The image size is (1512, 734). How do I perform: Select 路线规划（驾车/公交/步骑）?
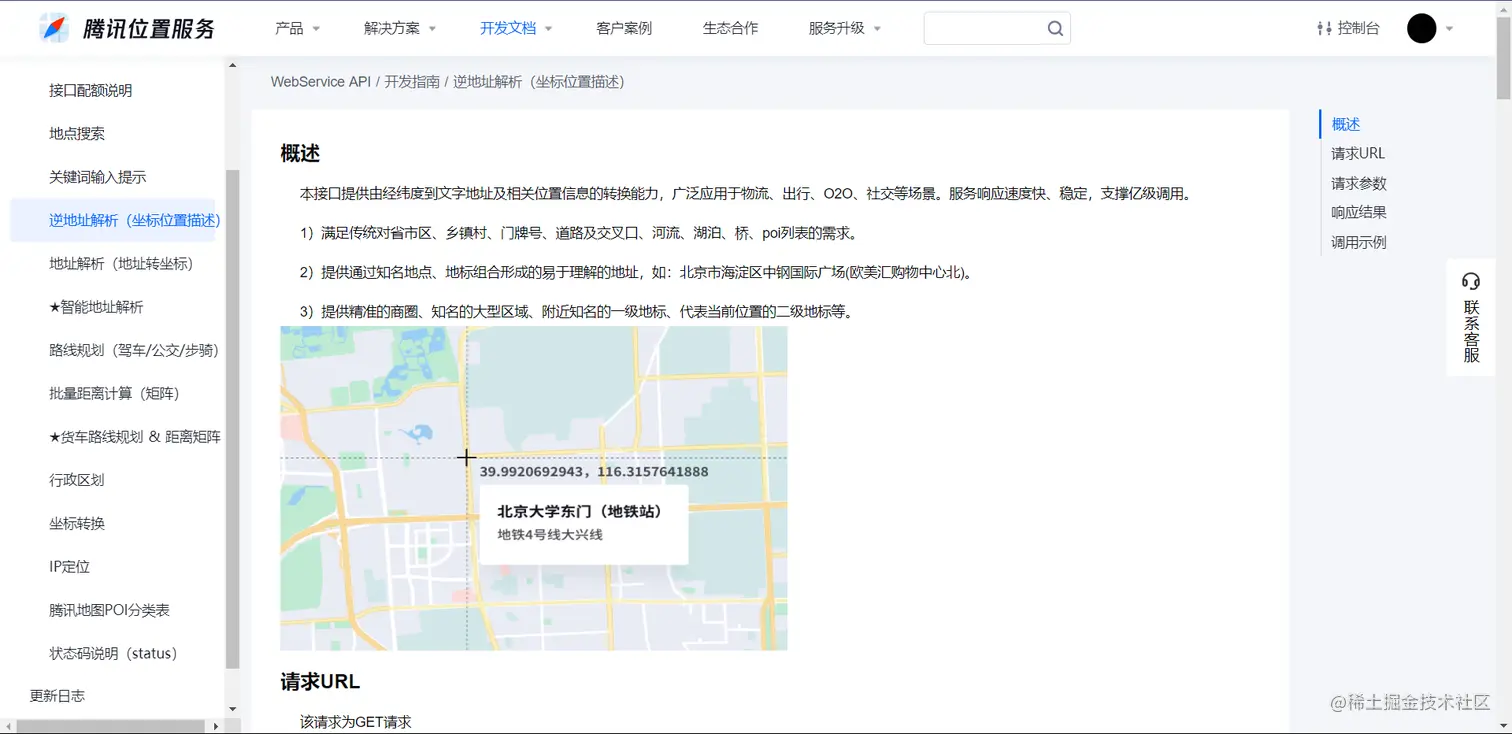(x=134, y=350)
